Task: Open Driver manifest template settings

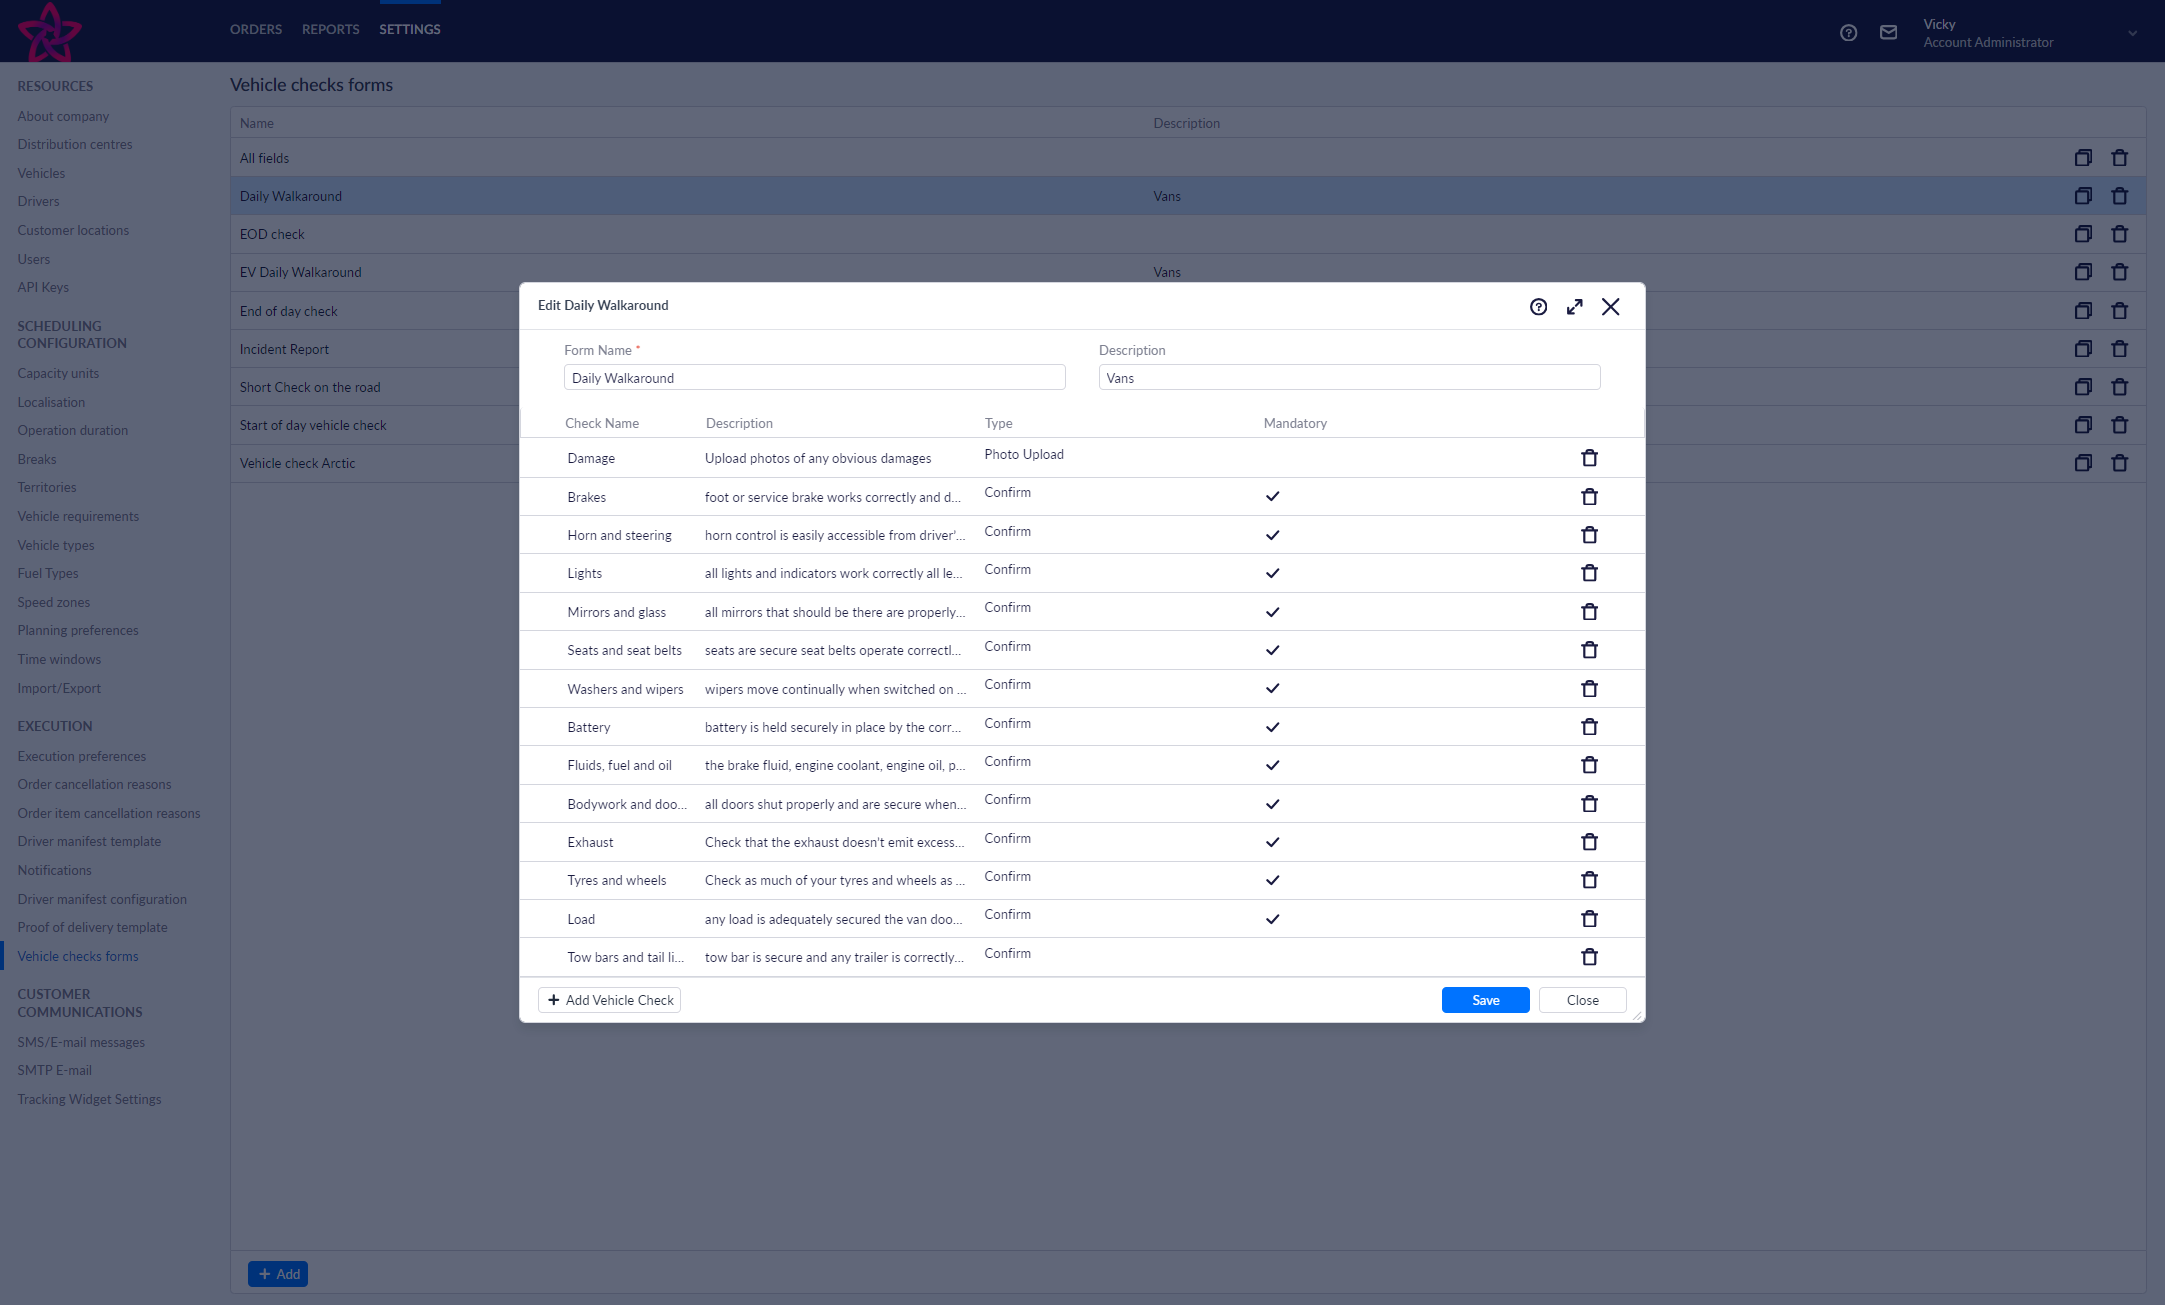Action: [x=89, y=842]
